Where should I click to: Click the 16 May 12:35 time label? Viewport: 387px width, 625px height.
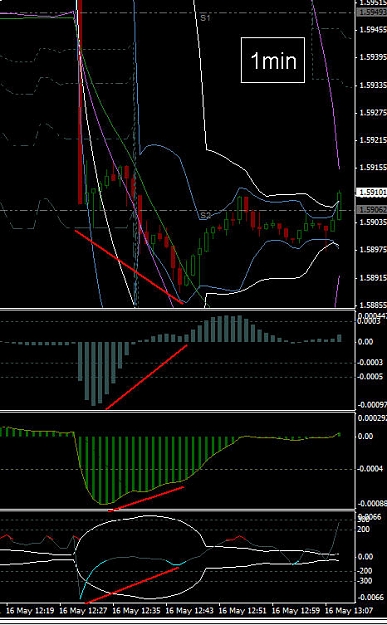click(137, 611)
